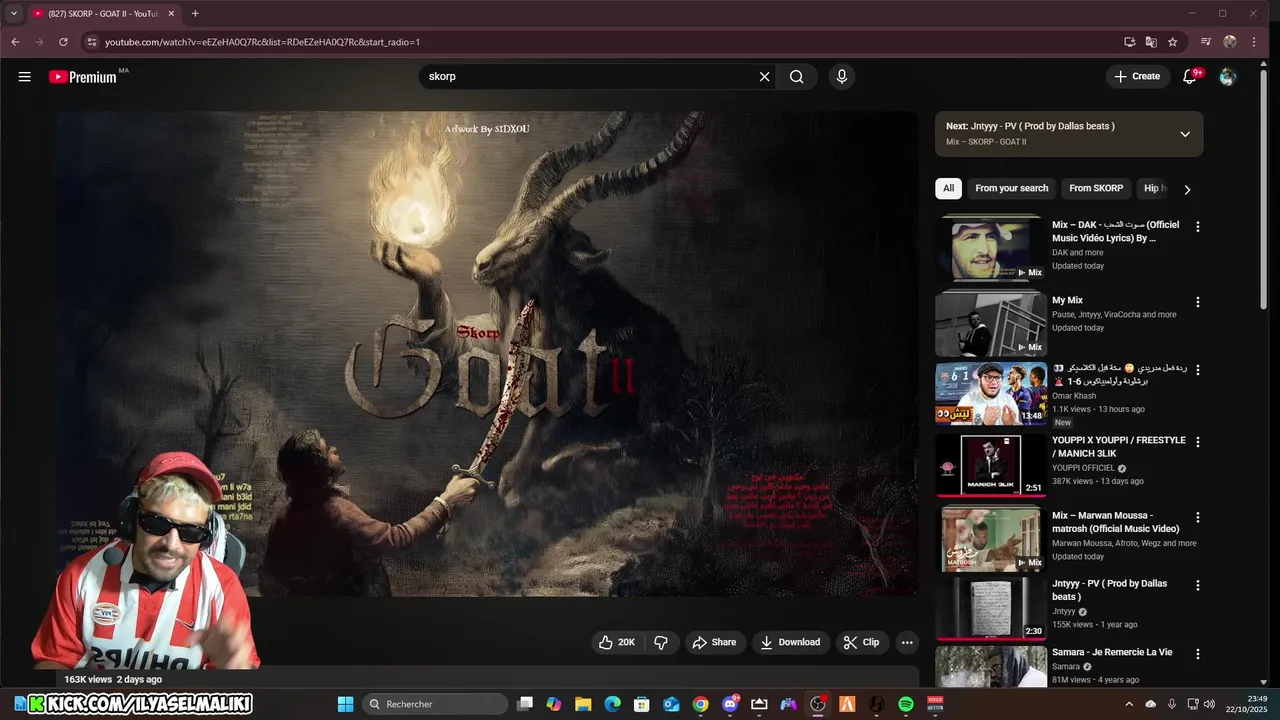Viewport: 1280px width, 720px height.
Task: Open Mix – DAK thumbnail
Action: tap(991, 250)
